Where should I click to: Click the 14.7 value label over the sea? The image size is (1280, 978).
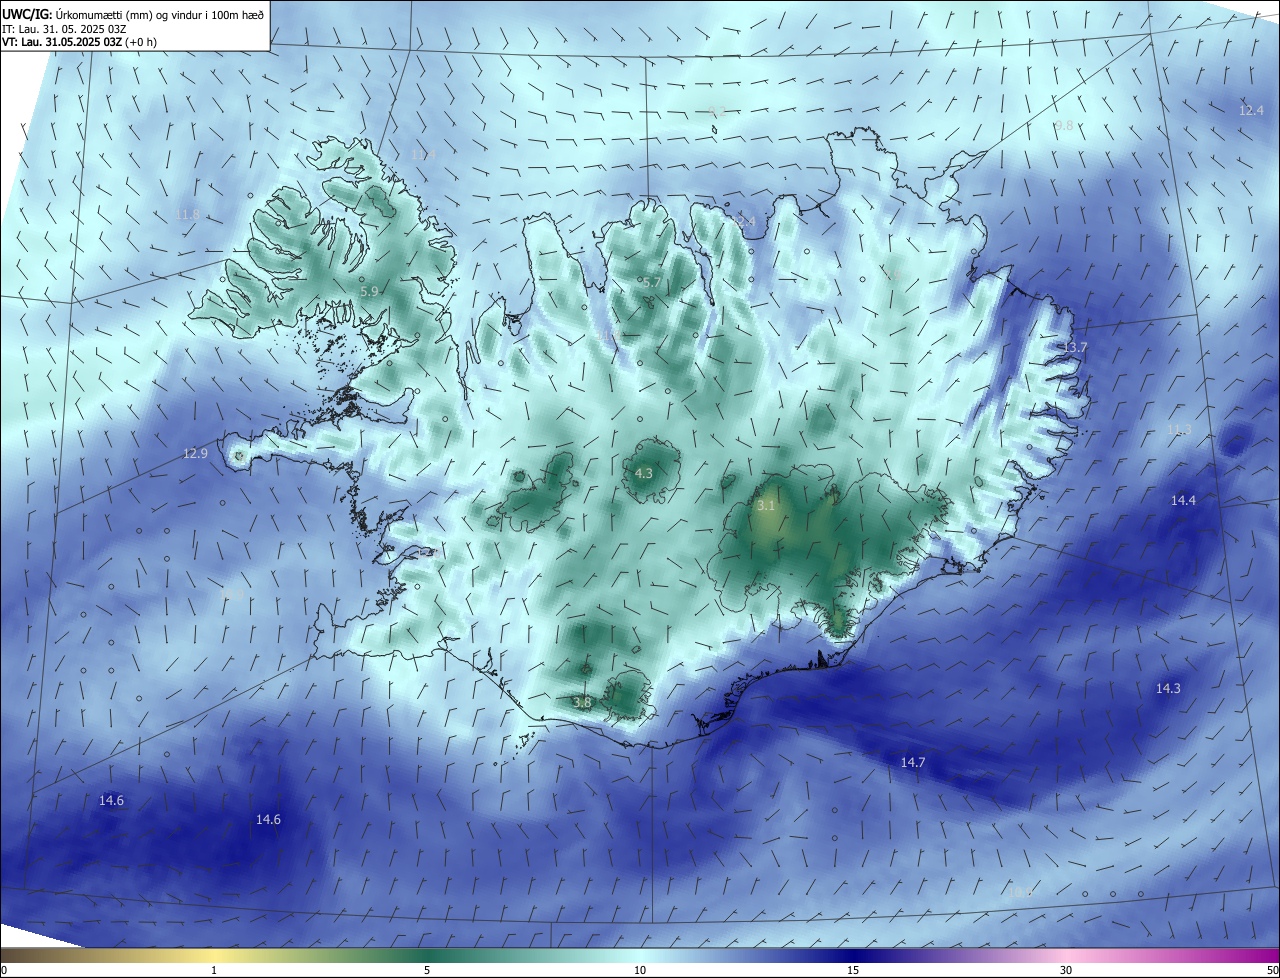(913, 763)
